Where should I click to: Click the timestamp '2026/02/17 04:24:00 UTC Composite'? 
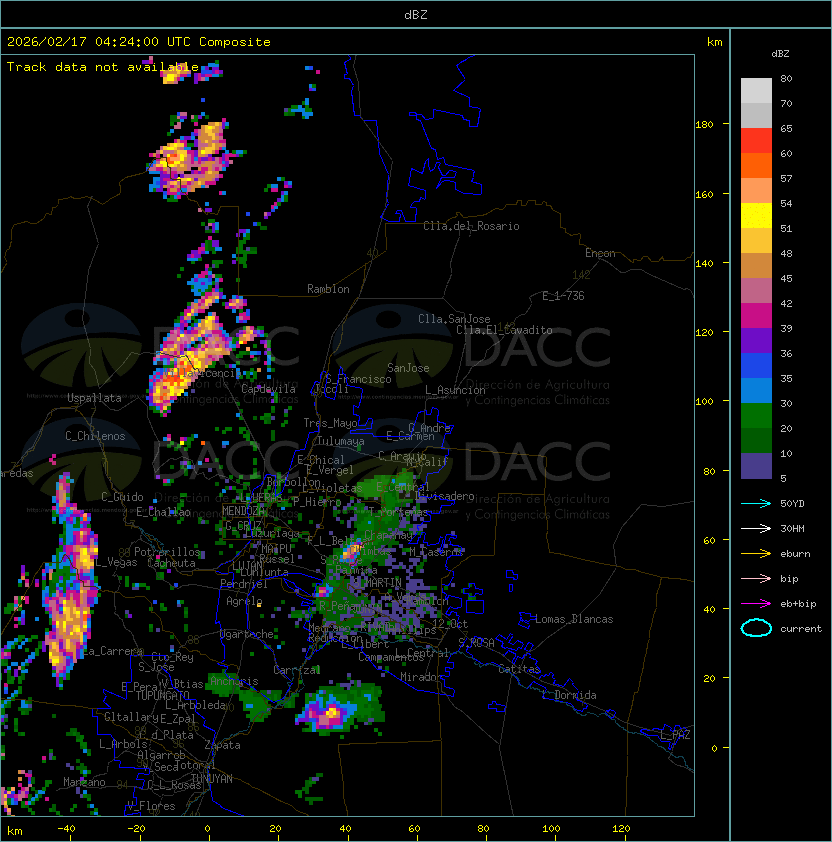pyautogui.click(x=139, y=42)
